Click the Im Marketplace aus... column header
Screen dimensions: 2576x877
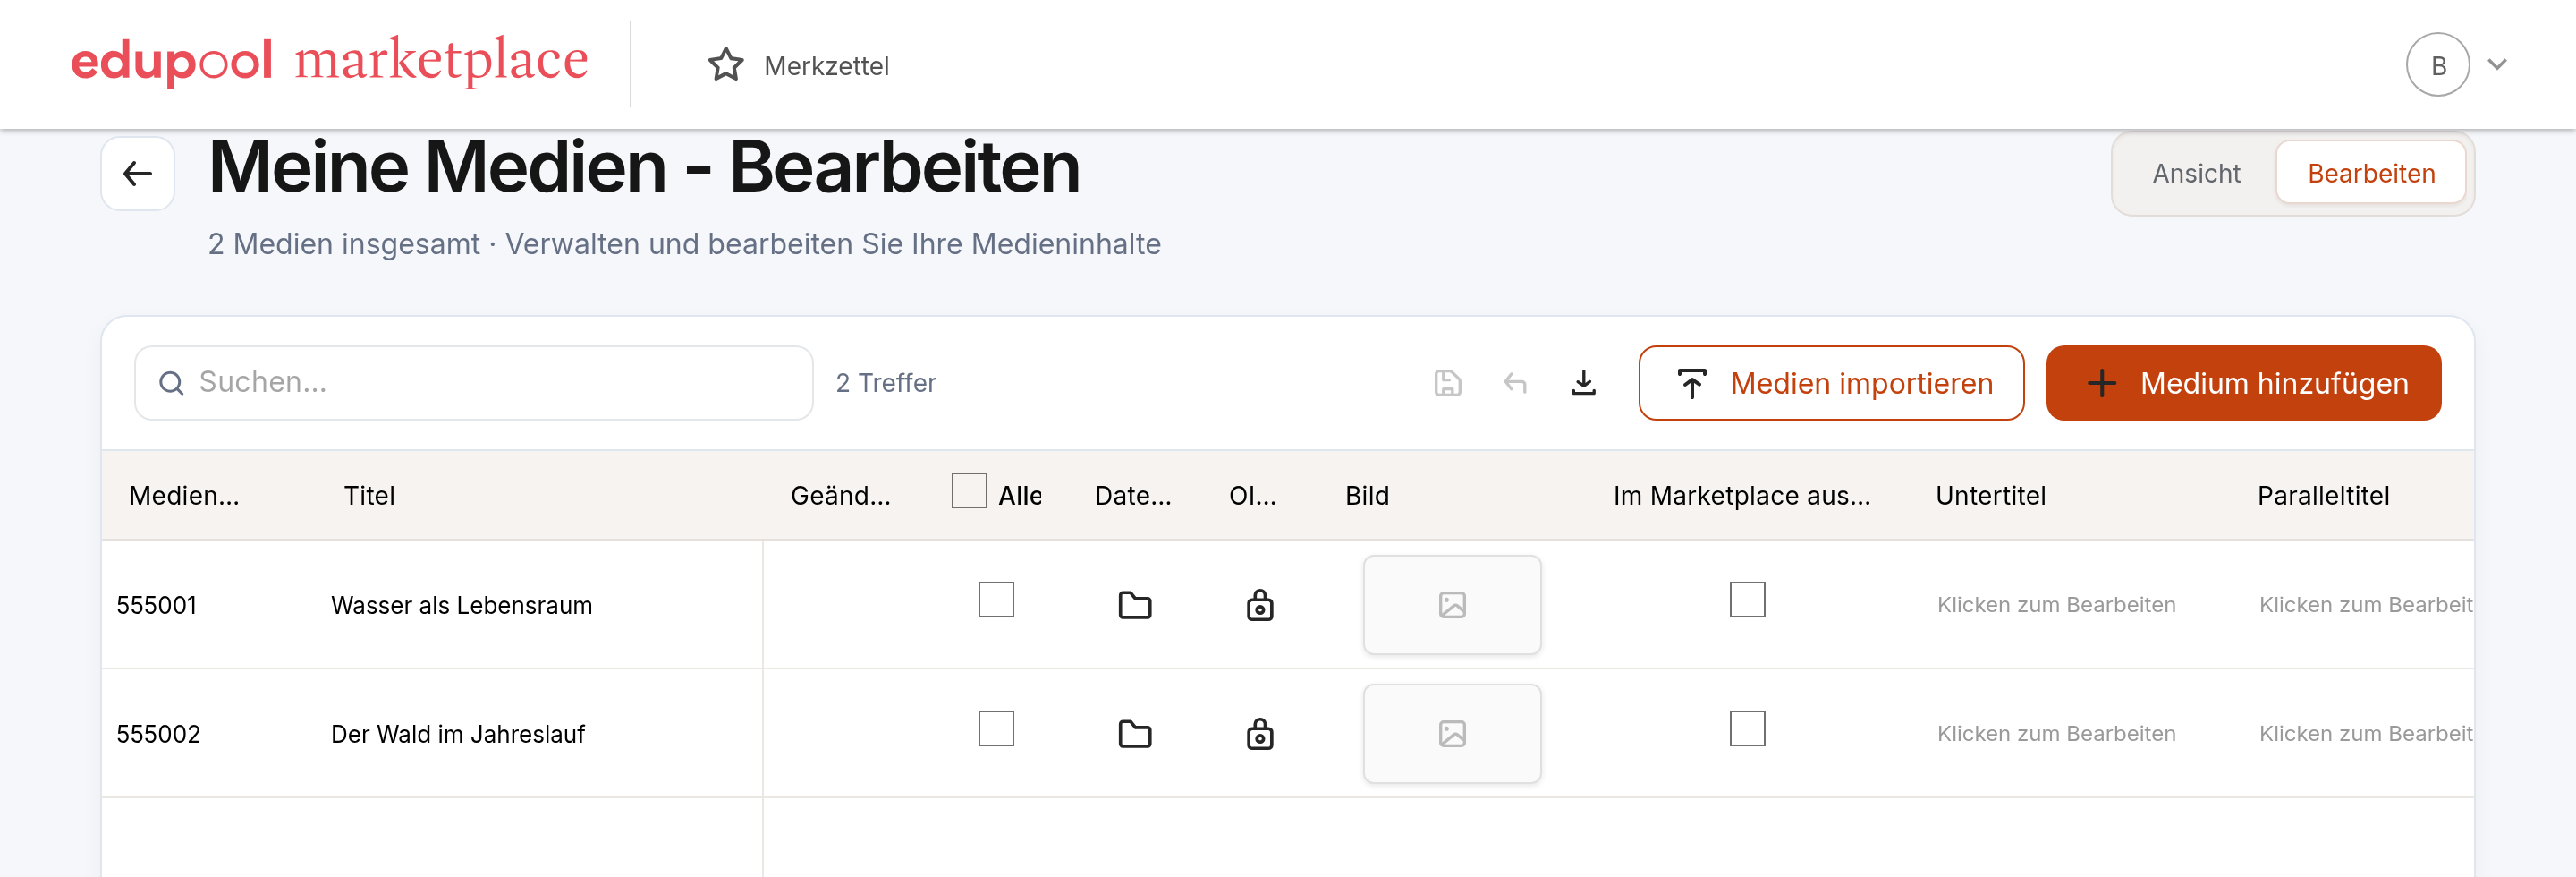[x=1741, y=496]
